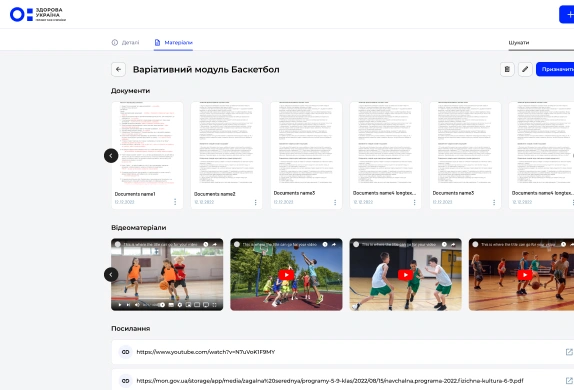Viewport: 574px width, 390px height.
Task: Click miniplayer icon in first video controls
Action: [x=189, y=305]
